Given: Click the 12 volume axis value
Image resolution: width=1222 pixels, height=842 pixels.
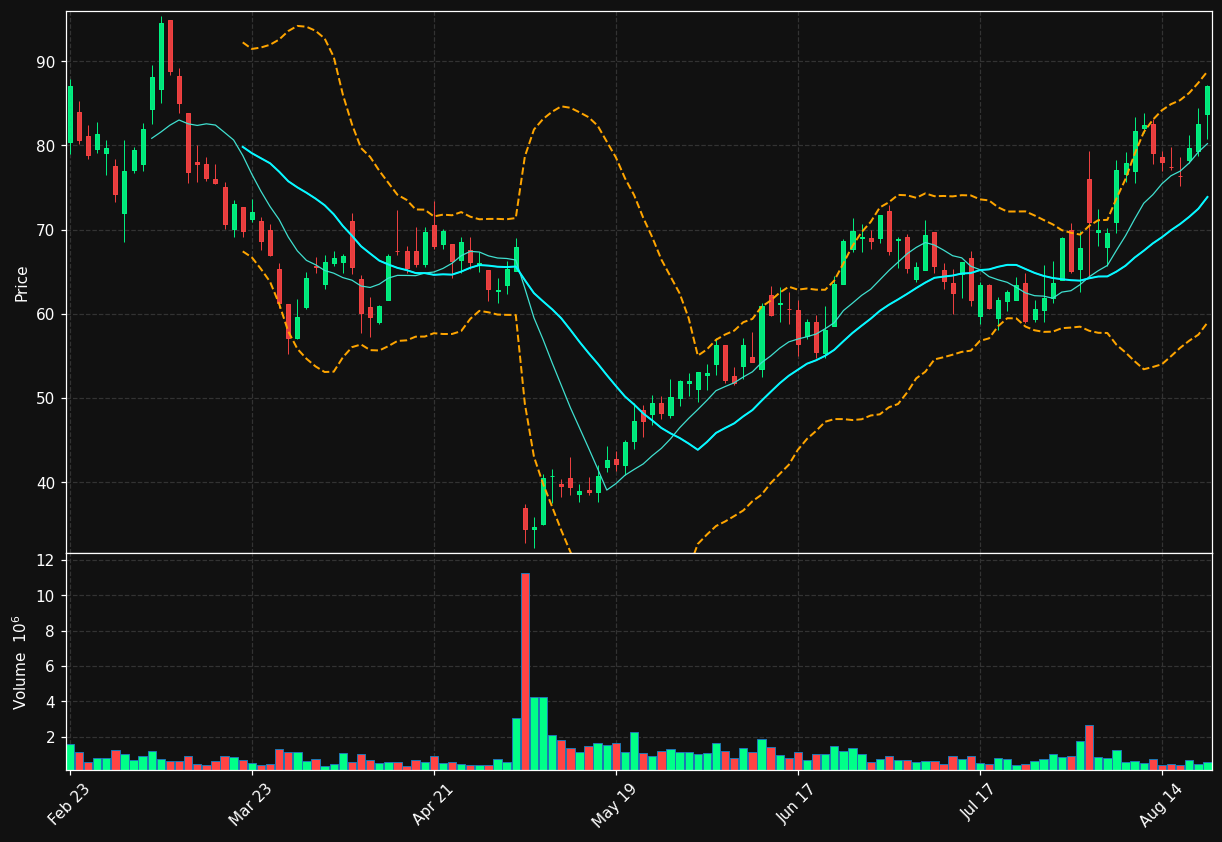Looking at the screenshot, I should (46, 560).
